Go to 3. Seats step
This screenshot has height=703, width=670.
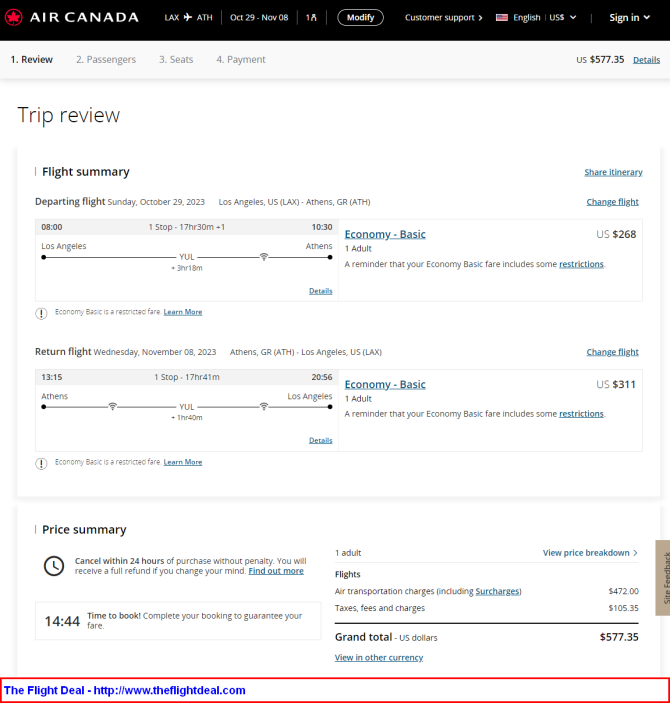click(176, 60)
